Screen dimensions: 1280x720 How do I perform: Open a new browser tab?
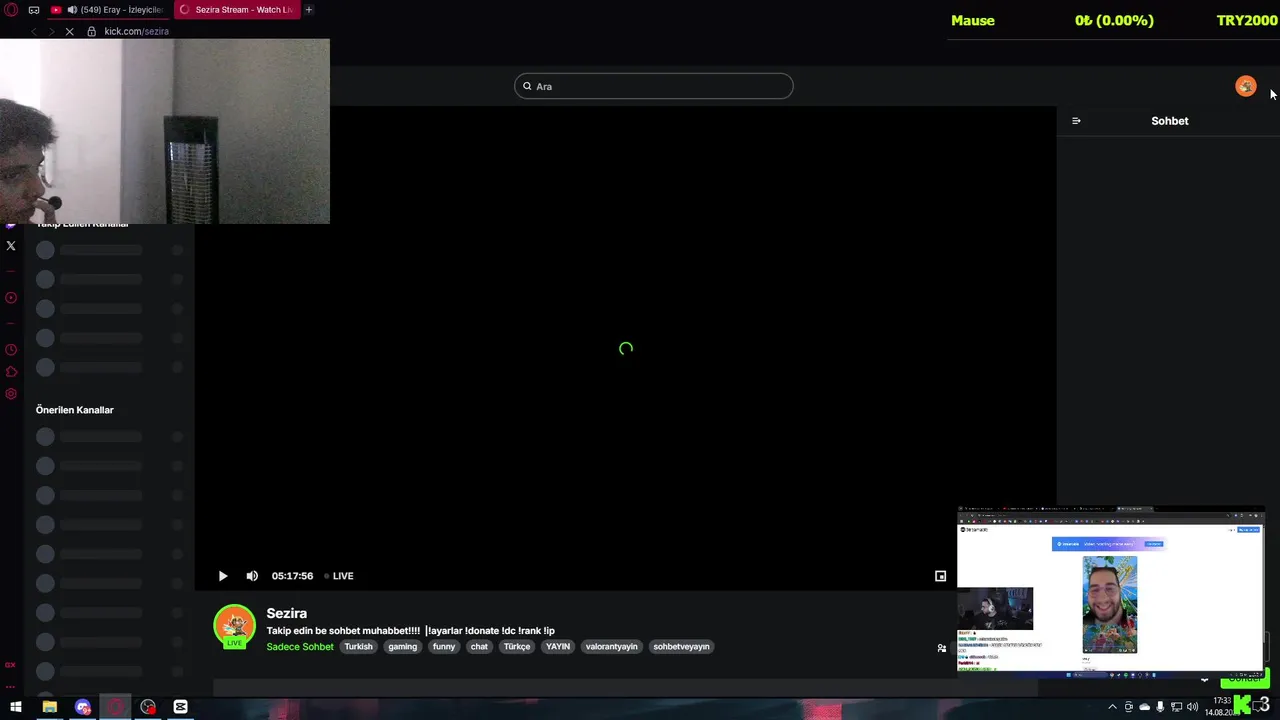click(x=309, y=10)
